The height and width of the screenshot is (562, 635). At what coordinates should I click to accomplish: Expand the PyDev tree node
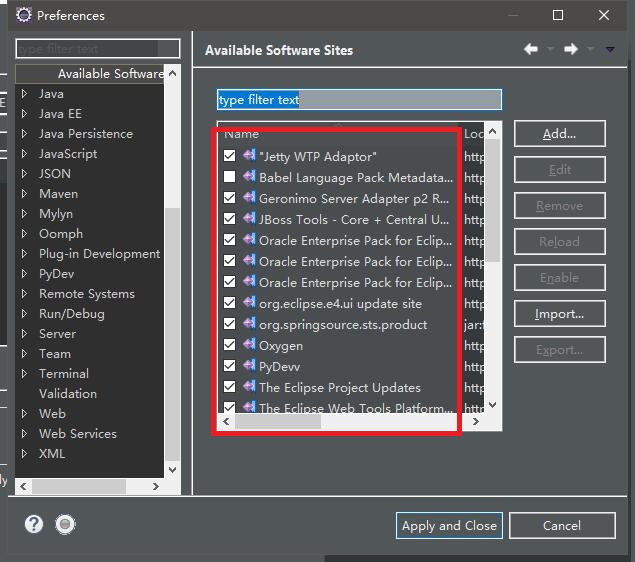pos(24,274)
